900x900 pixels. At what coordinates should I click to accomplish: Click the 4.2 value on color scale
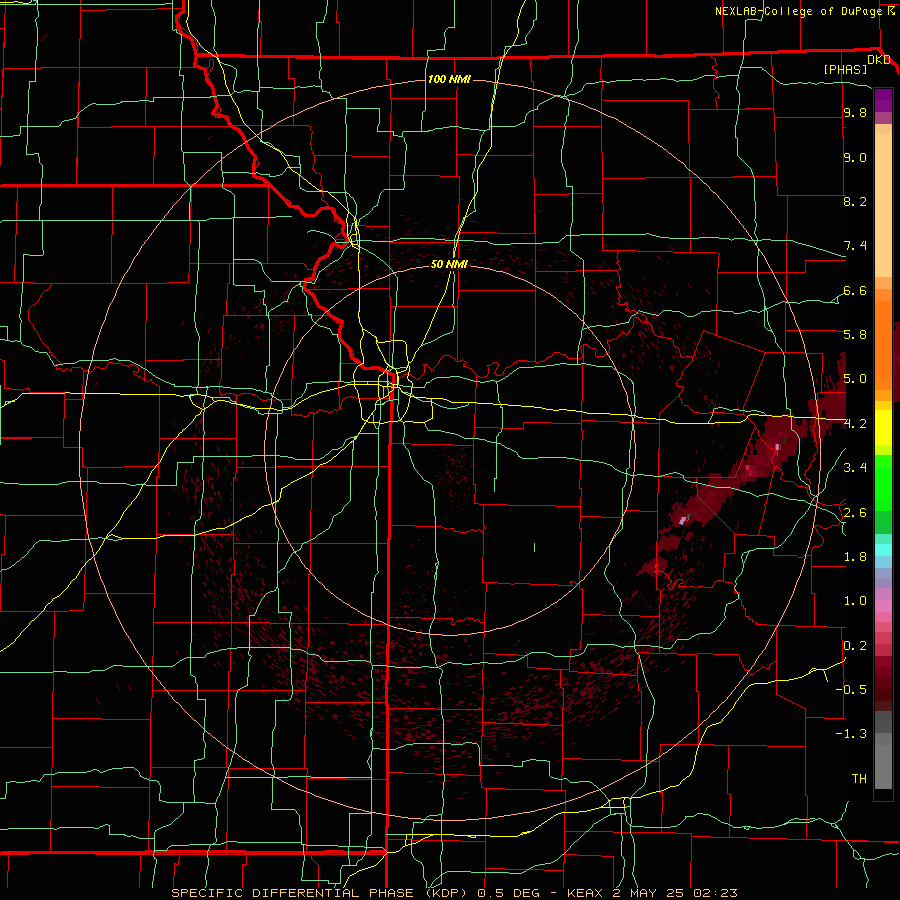point(855,424)
